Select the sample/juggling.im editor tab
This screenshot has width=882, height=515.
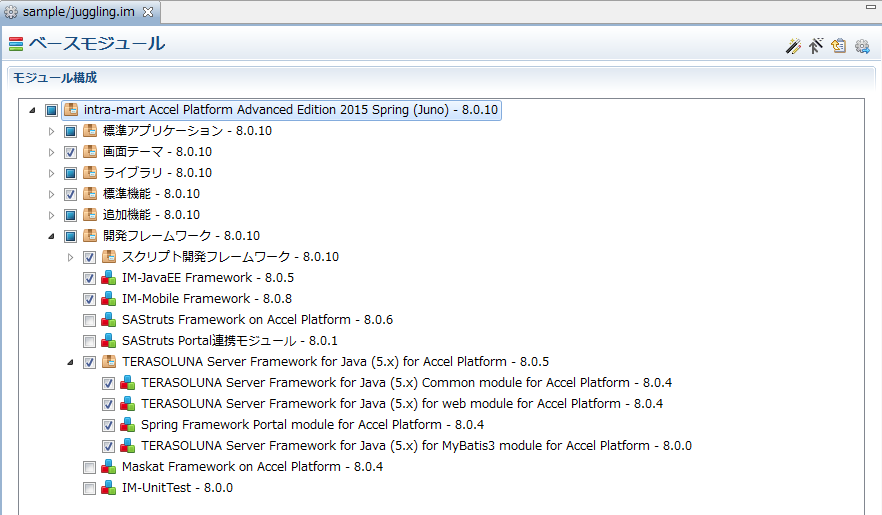coord(79,12)
